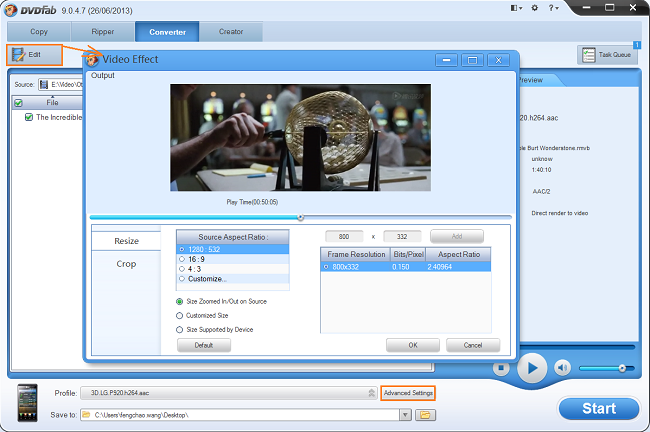Open the Task Queue

pyautogui.click(x=607, y=55)
